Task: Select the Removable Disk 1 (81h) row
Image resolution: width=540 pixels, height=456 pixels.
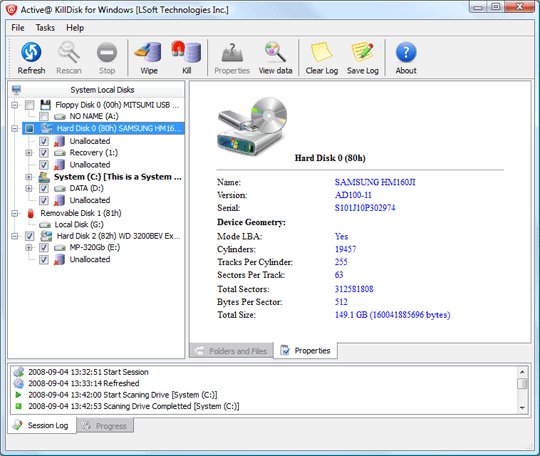Action: coord(74,213)
